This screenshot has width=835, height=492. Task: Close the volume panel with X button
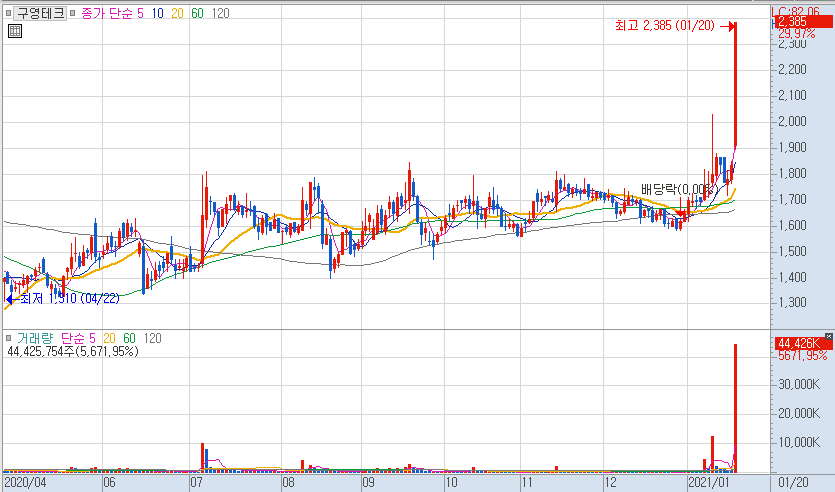[829, 337]
